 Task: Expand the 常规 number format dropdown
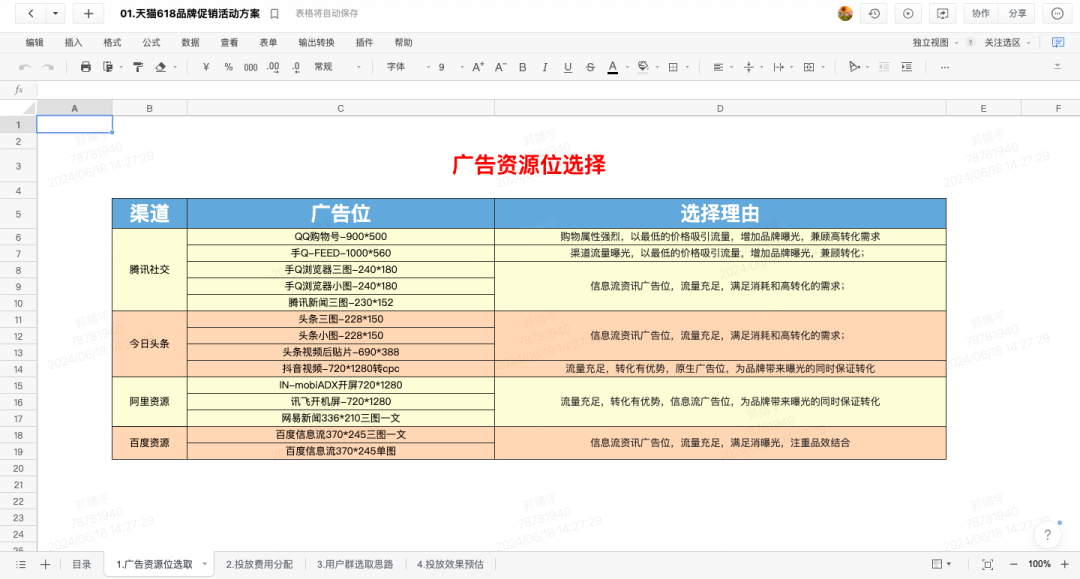click(x=337, y=67)
